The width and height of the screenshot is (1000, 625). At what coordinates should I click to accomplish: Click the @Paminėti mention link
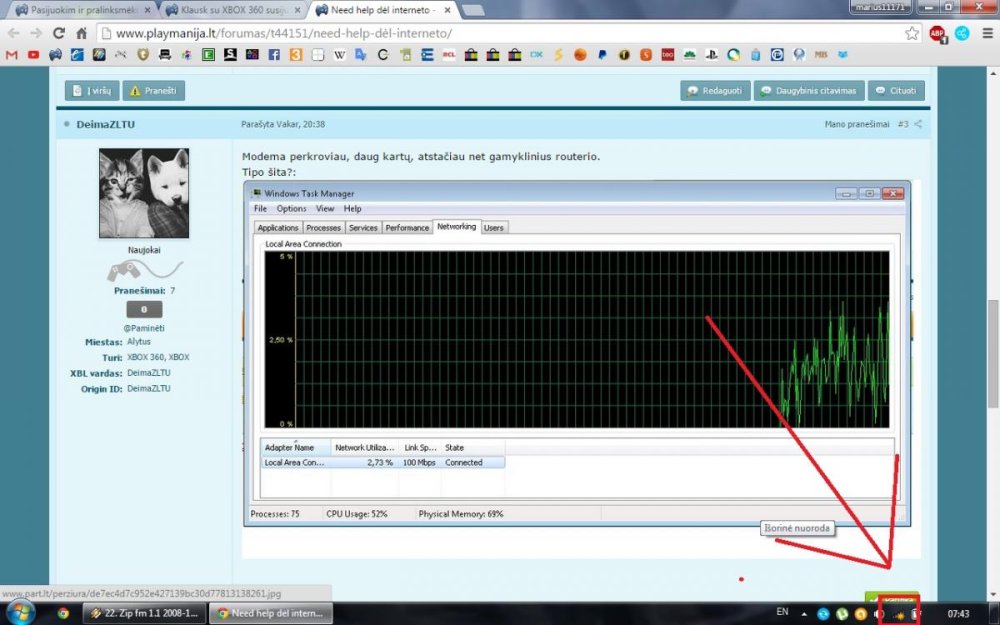pyautogui.click(x=144, y=328)
